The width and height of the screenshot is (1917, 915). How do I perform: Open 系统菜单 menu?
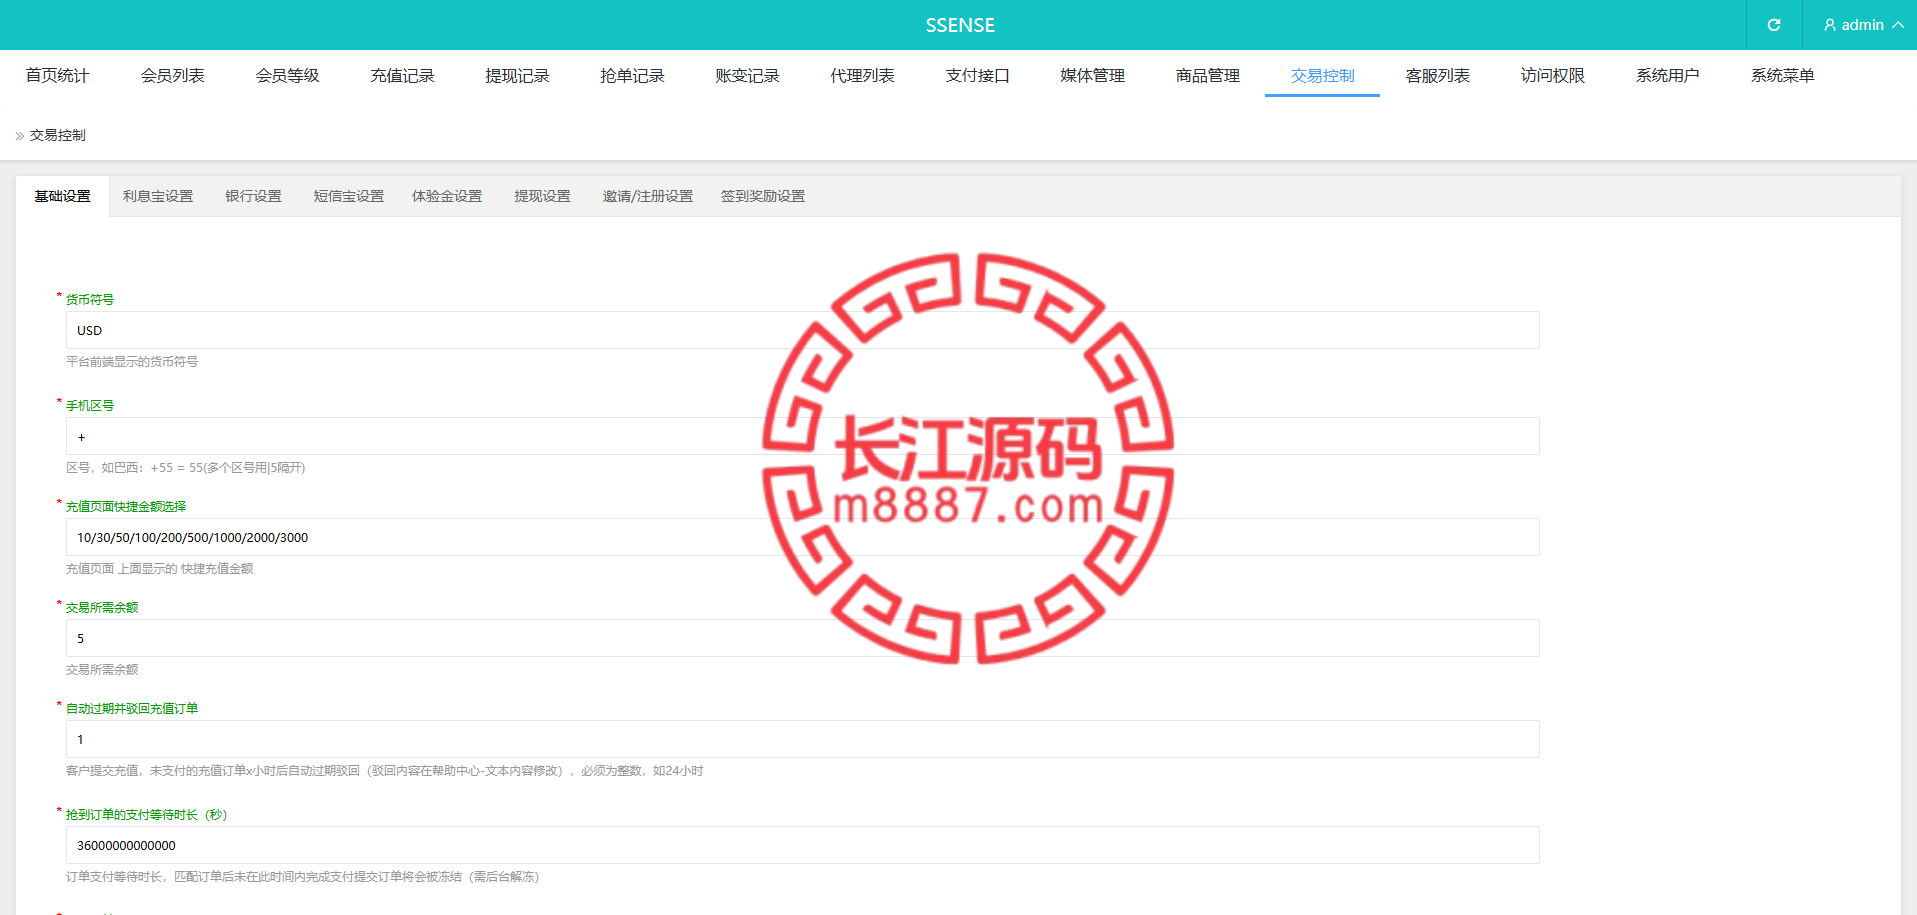point(1782,76)
